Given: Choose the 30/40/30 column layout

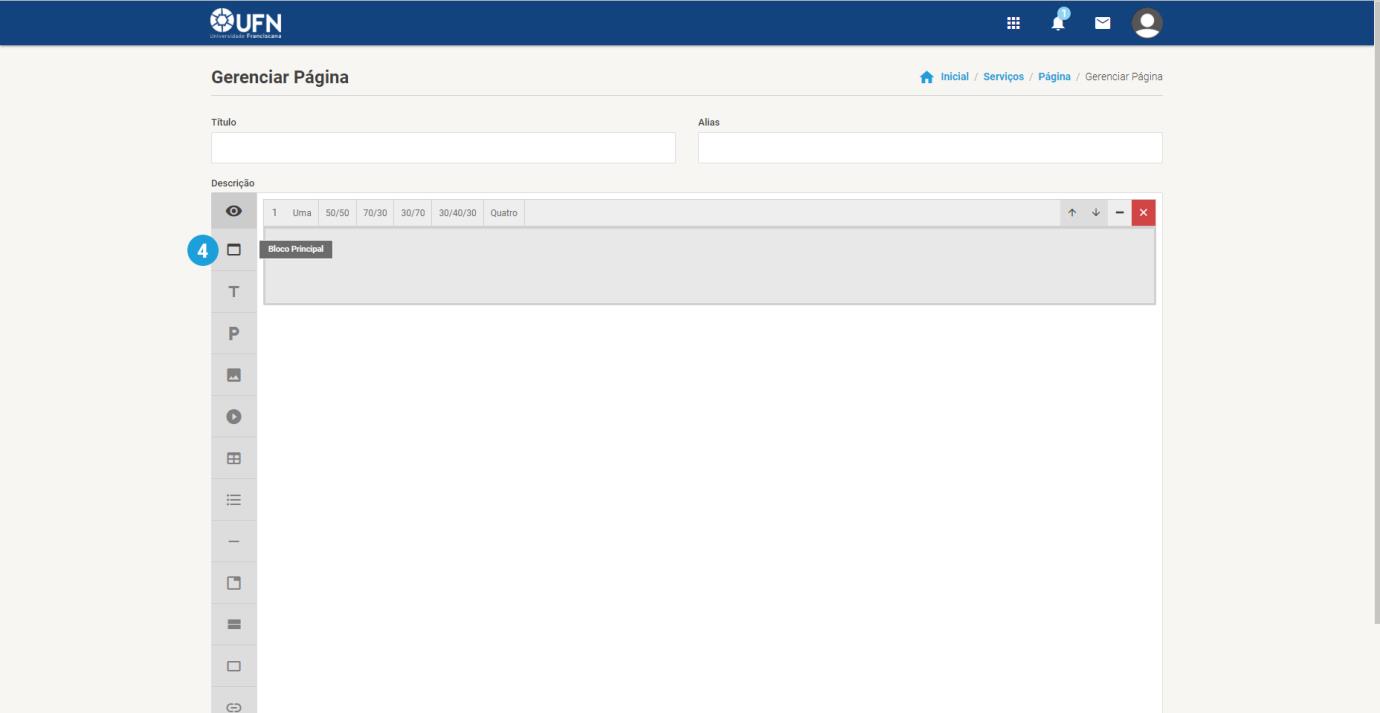Looking at the screenshot, I should click(x=458, y=213).
